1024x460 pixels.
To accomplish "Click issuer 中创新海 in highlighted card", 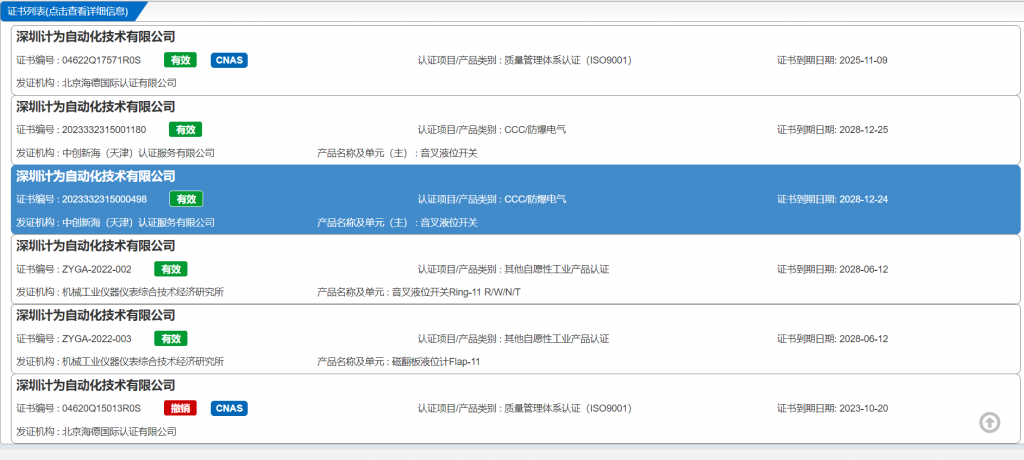I will pos(138,222).
